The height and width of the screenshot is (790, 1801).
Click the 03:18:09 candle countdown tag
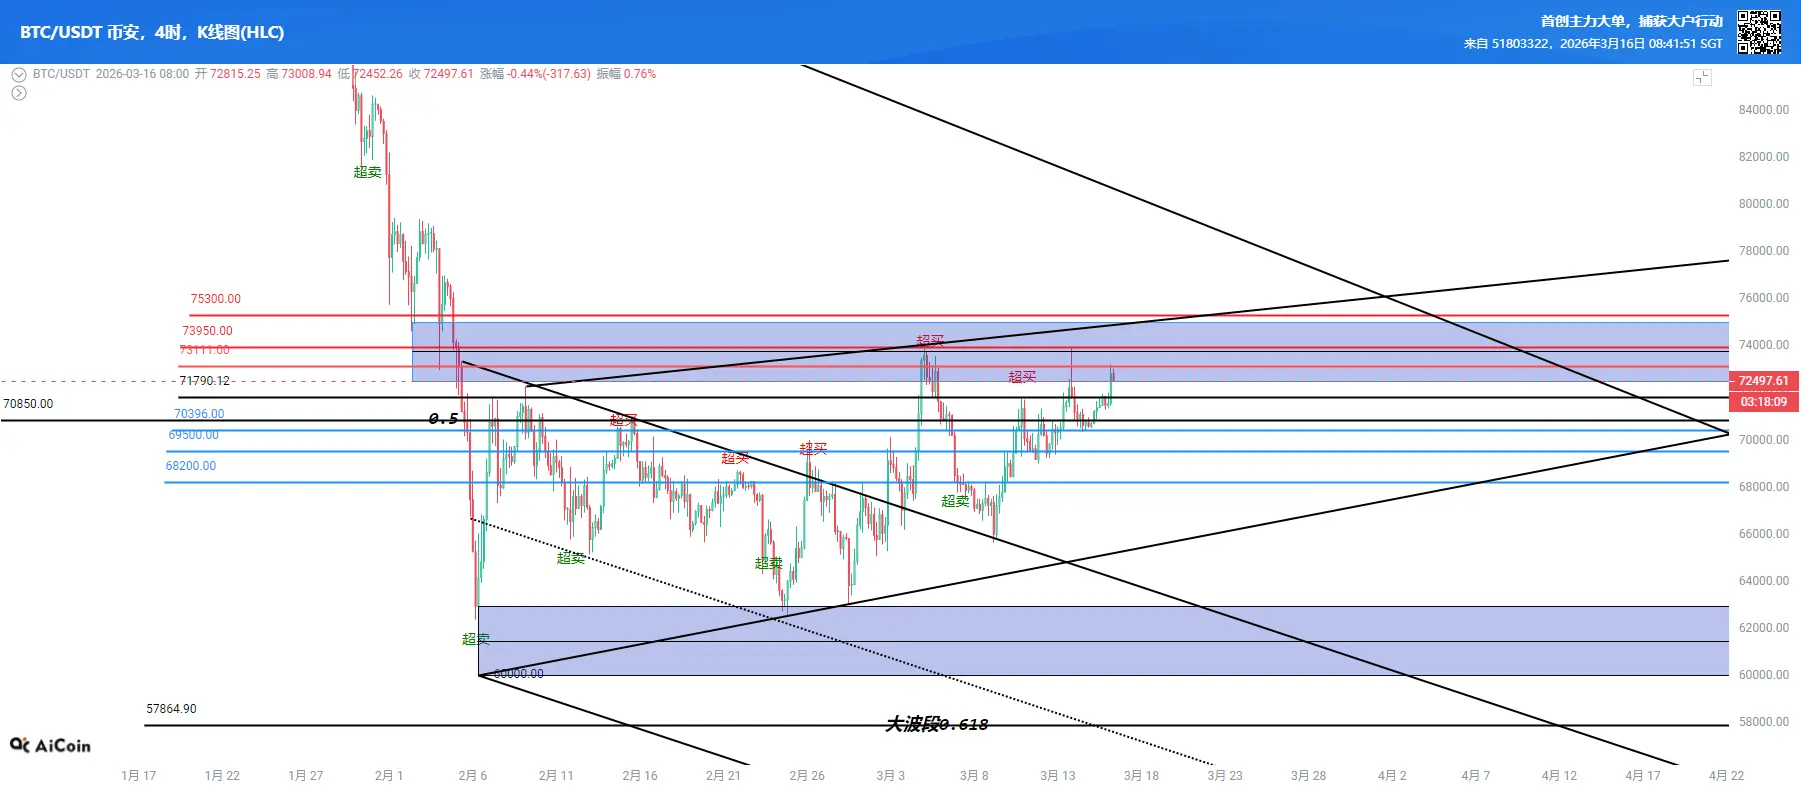coord(1764,402)
